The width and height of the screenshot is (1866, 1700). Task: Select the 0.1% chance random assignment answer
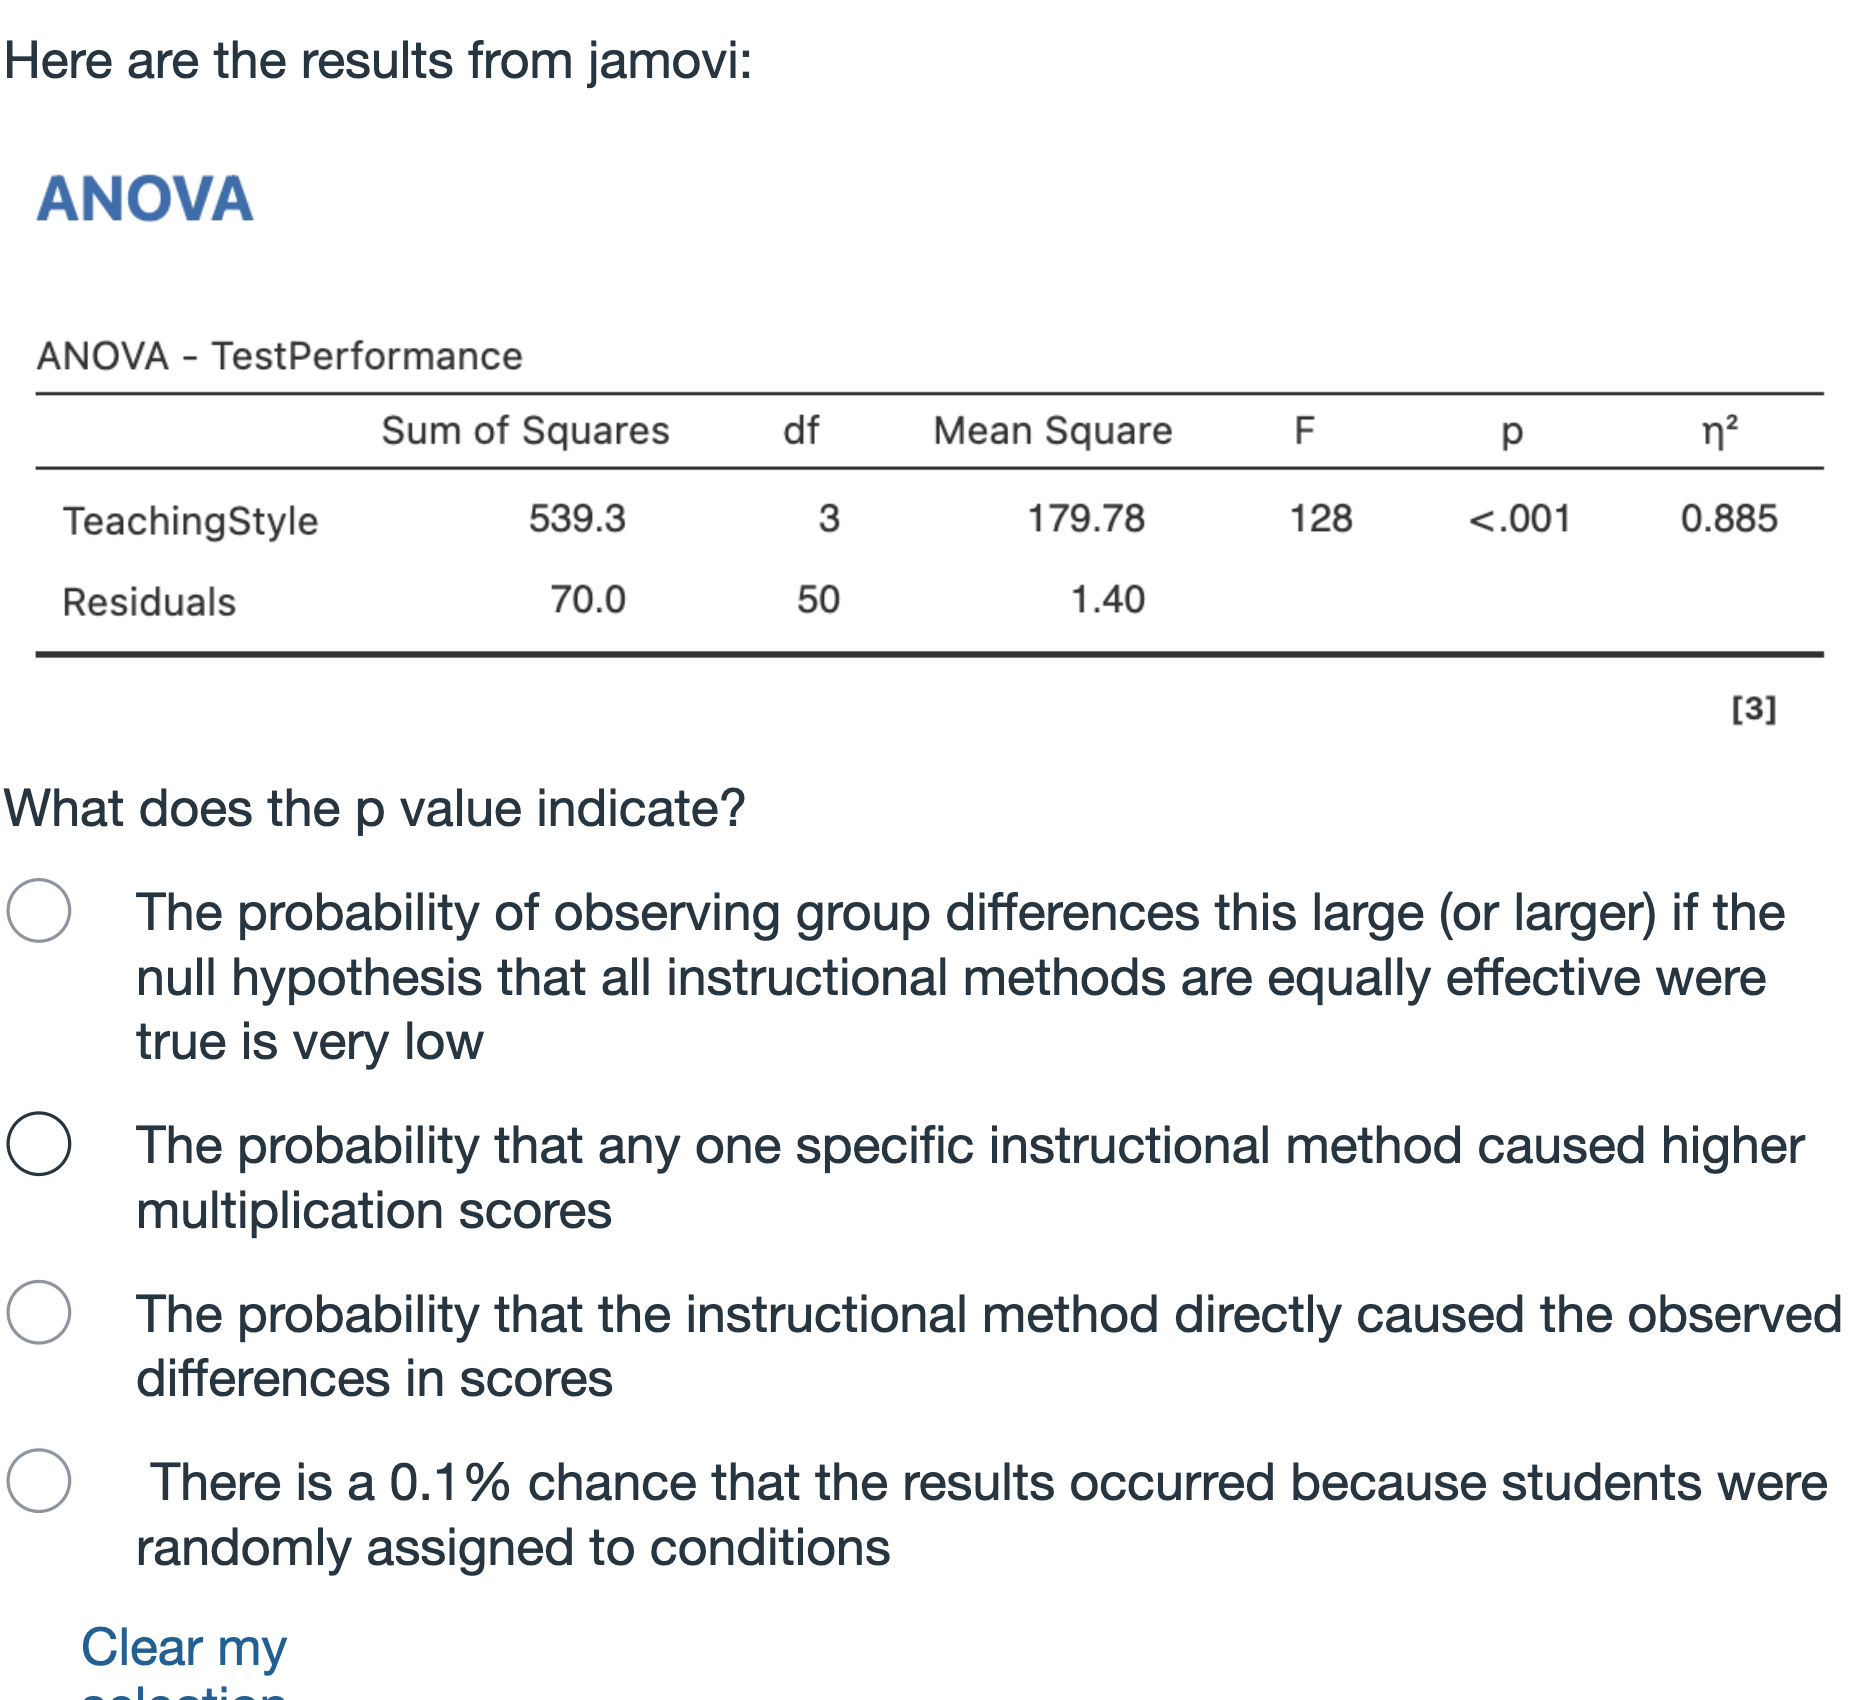click(39, 1480)
